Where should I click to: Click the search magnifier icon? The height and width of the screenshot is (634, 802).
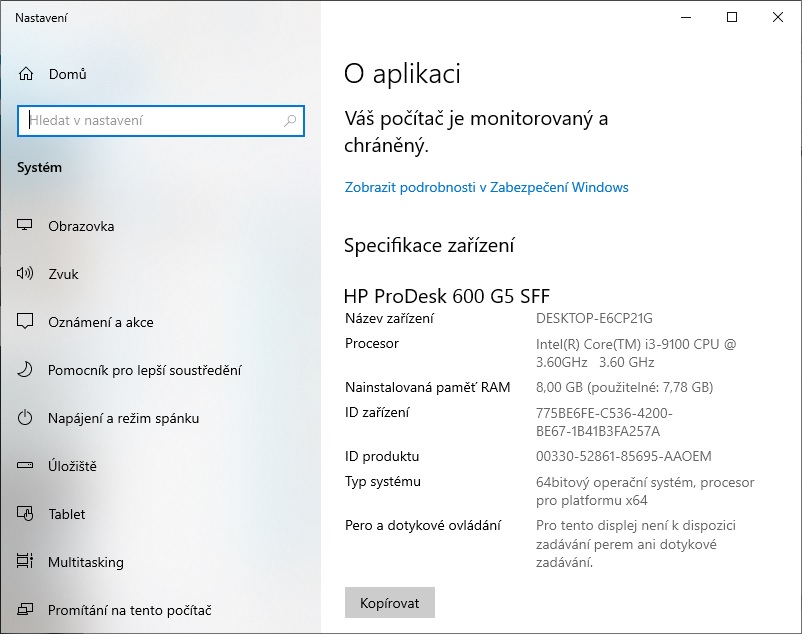[x=290, y=121]
